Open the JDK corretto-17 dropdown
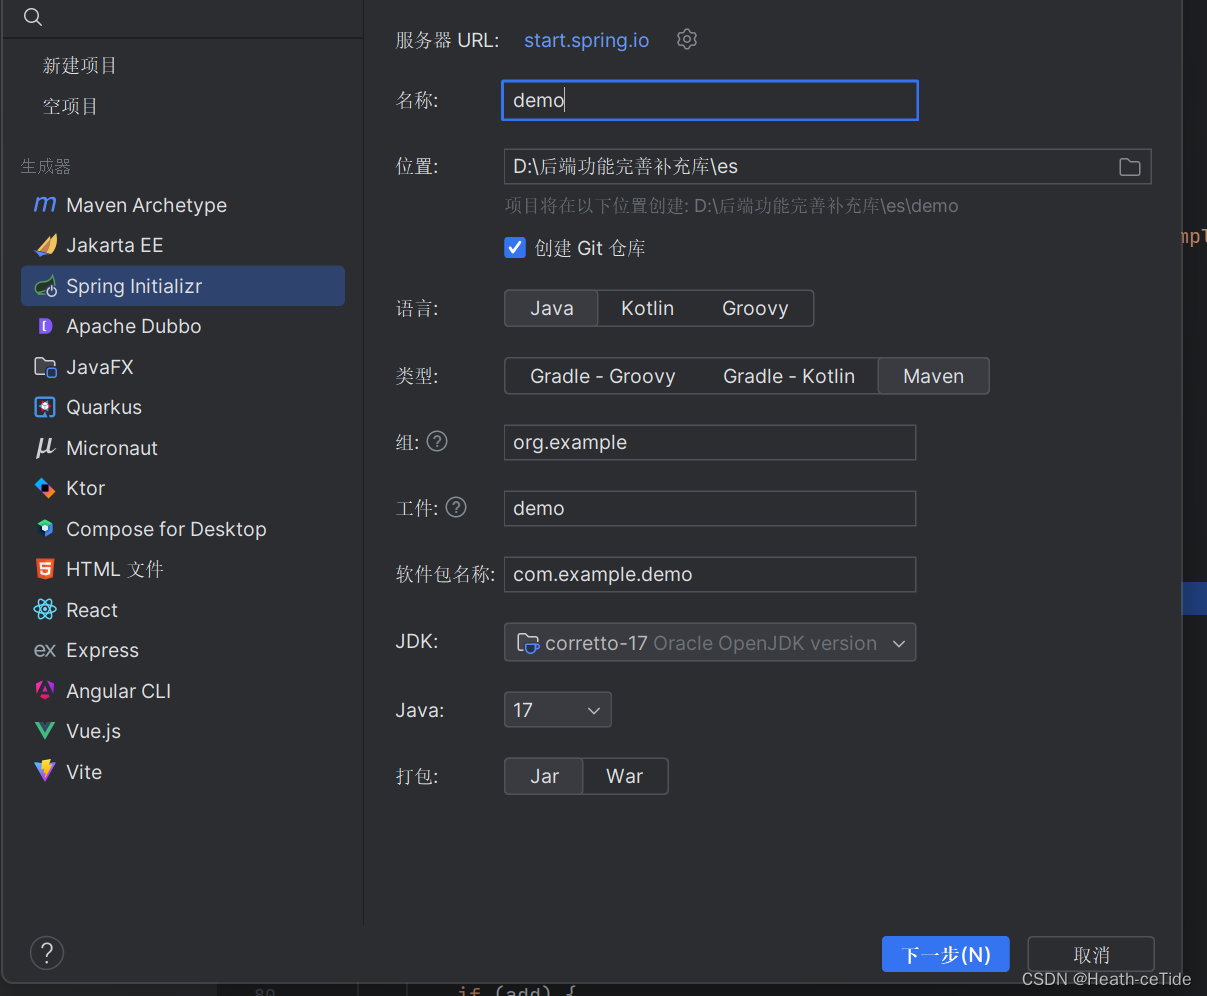 (710, 643)
